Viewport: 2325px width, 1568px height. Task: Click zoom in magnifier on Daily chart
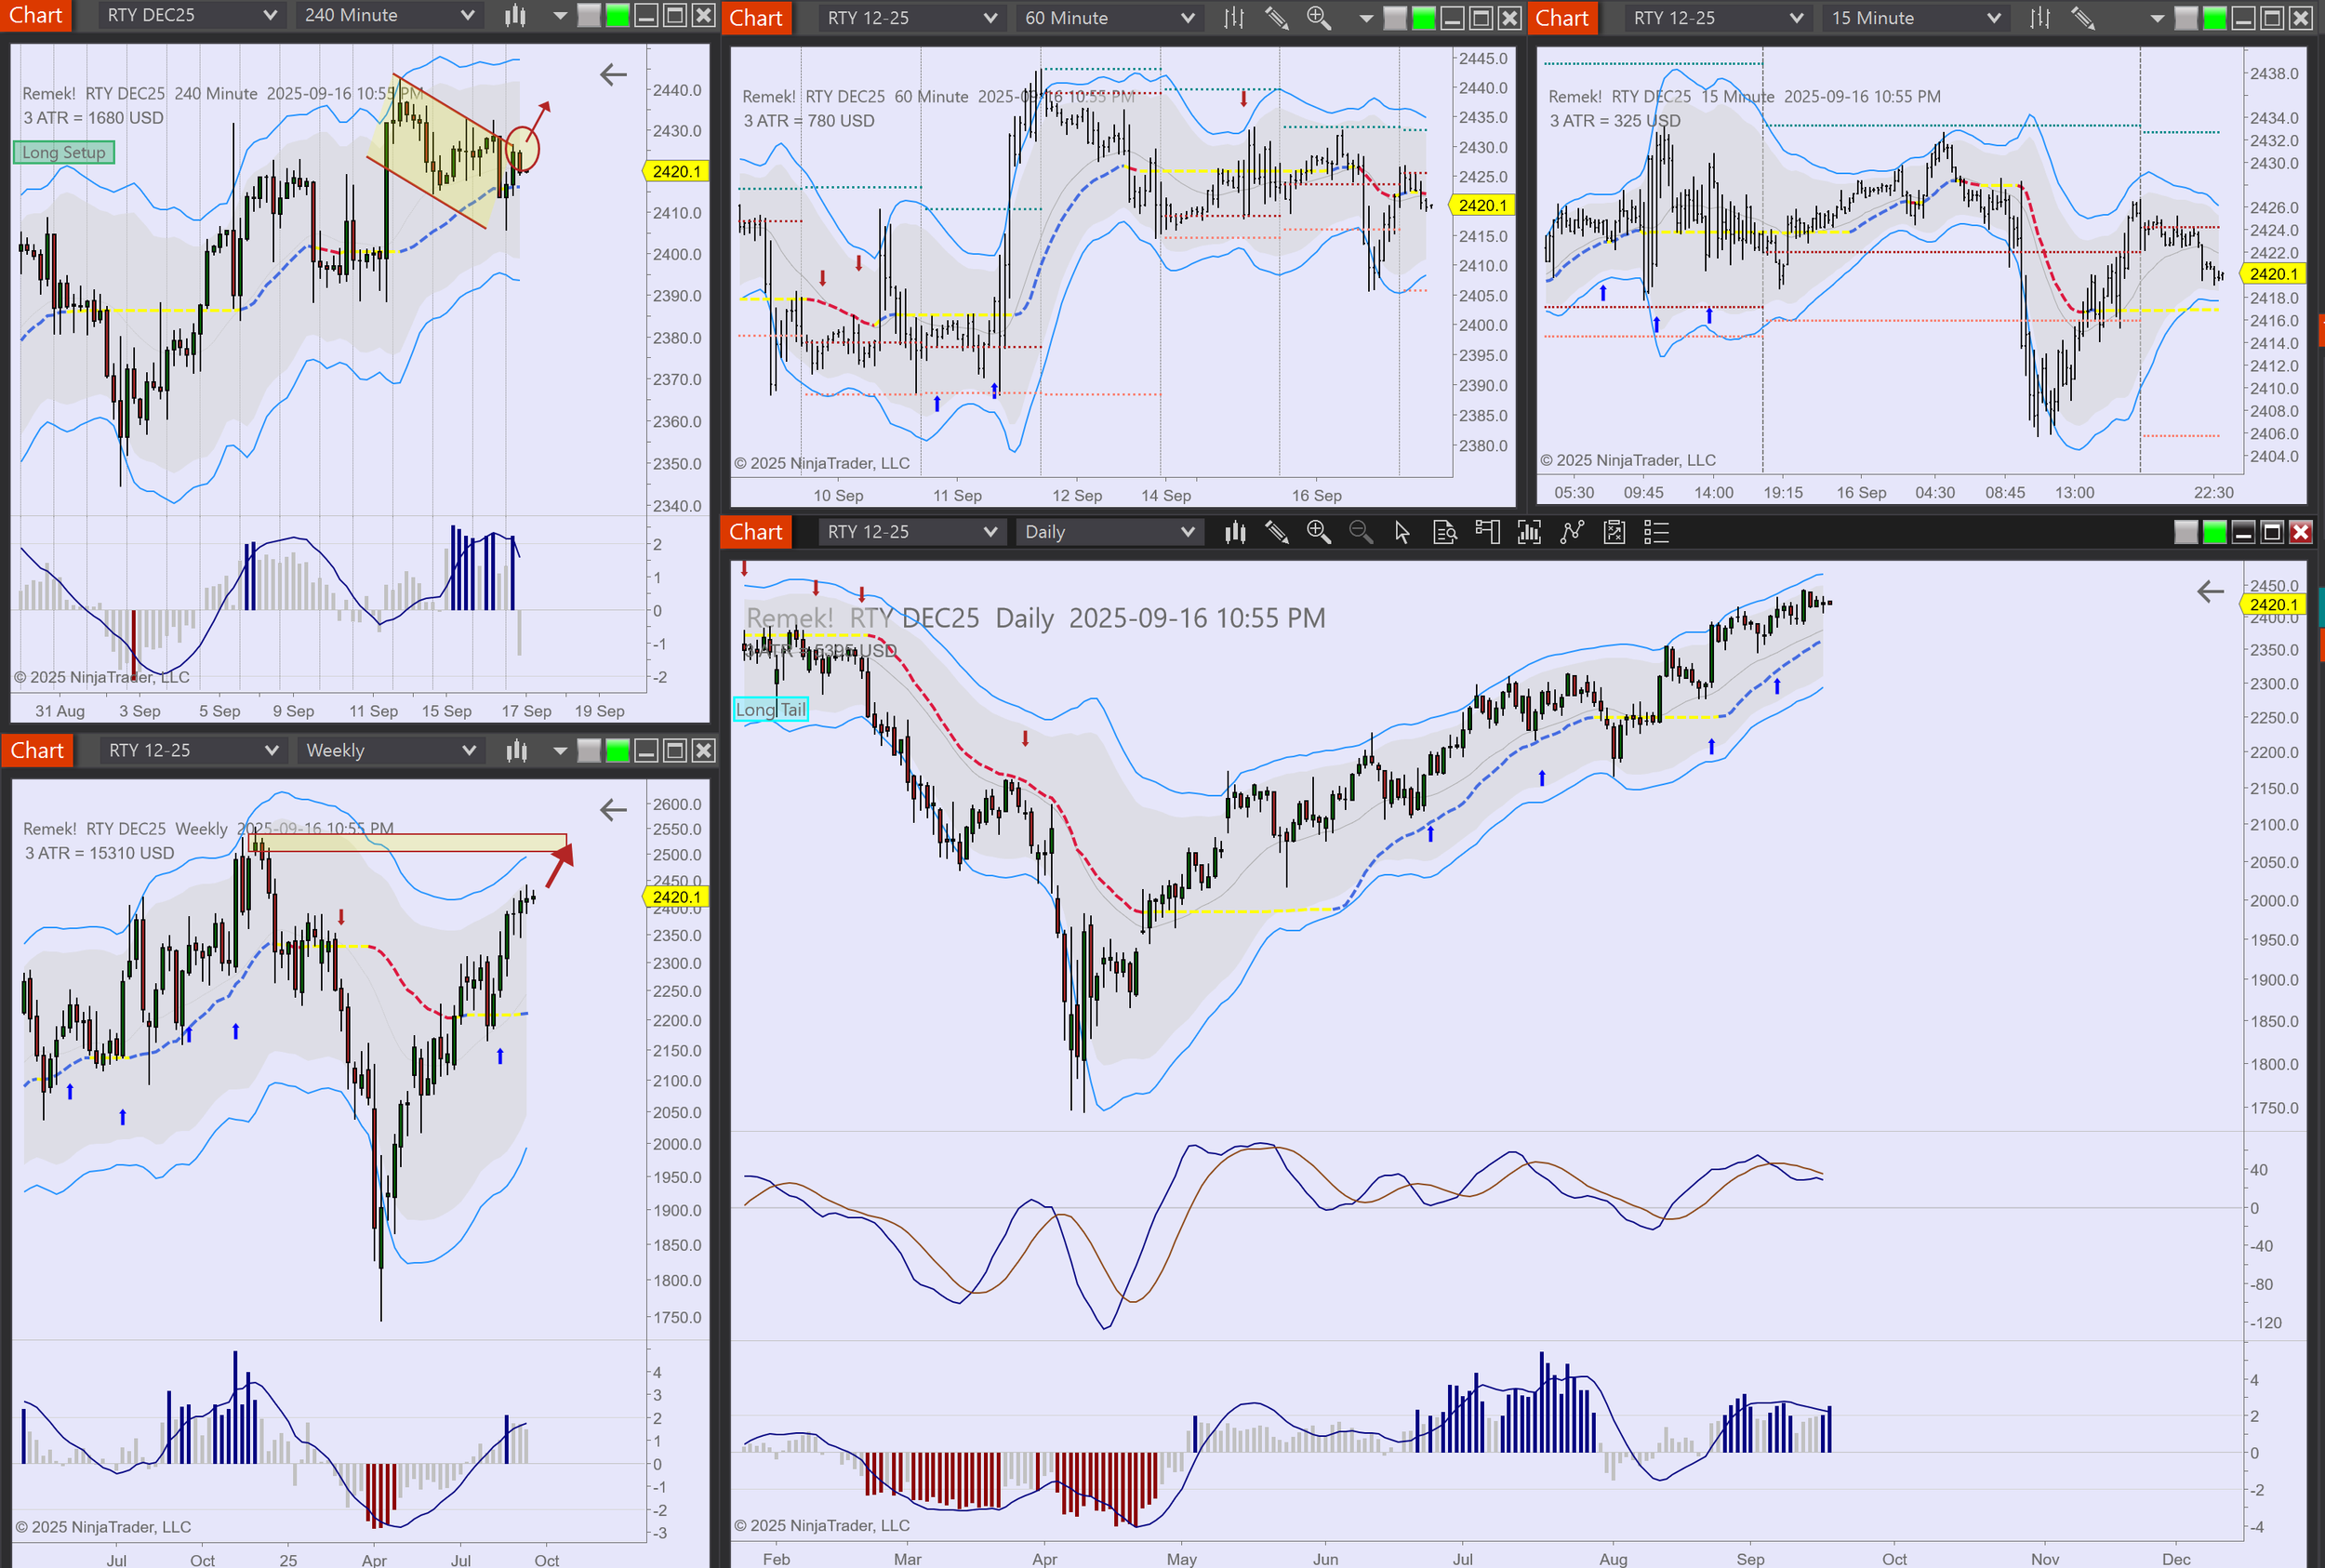[x=1318, y=532]
